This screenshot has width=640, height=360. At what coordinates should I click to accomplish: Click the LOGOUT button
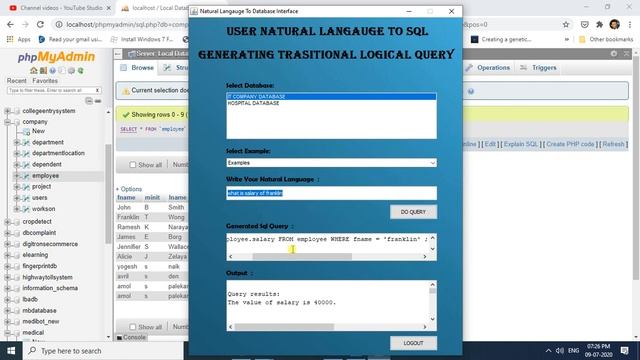pyautogui.click(x=413, y=343)
